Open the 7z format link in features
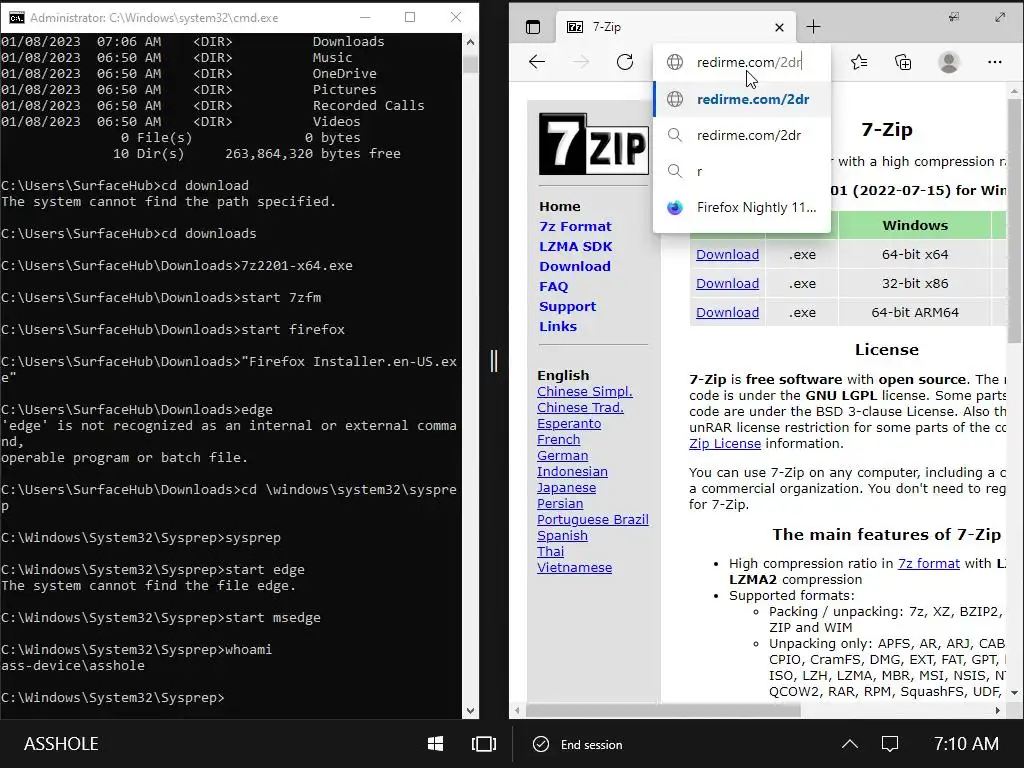 pos(929,564)
